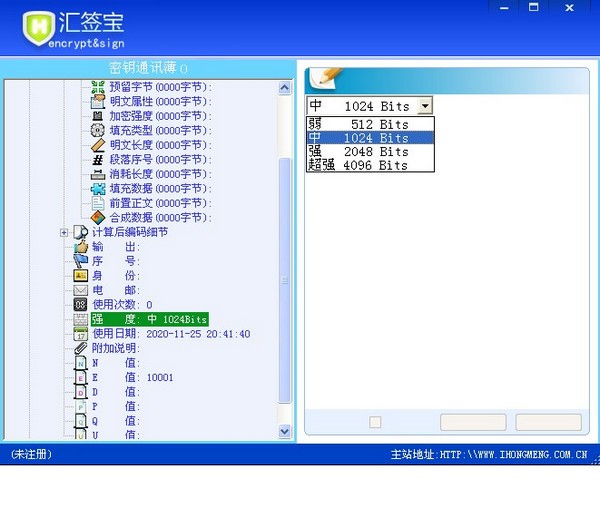Open the key strength combo box arrow
600x528 pixels.
425,106
